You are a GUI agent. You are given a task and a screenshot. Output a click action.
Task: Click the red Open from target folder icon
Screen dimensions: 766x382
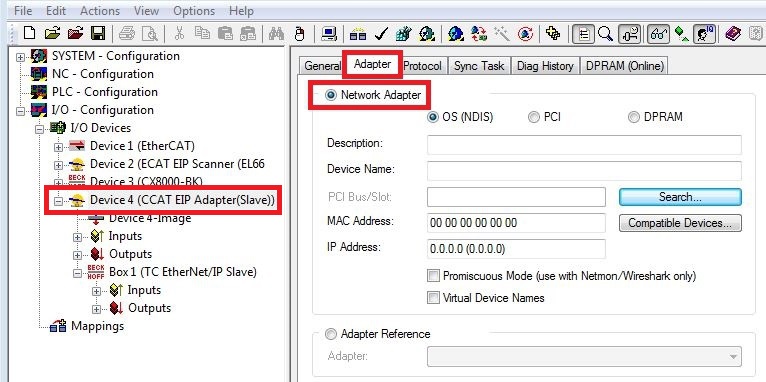[x=76, y=33]
